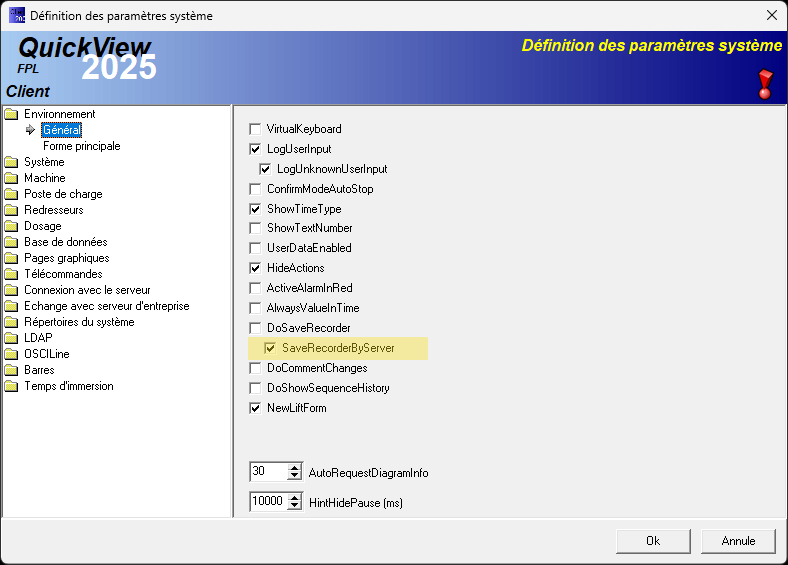The height and width of the screenshot is (565, 788).
Task: Enable ConfirmModeAutoStop checkbox
Action: (255, 190)
